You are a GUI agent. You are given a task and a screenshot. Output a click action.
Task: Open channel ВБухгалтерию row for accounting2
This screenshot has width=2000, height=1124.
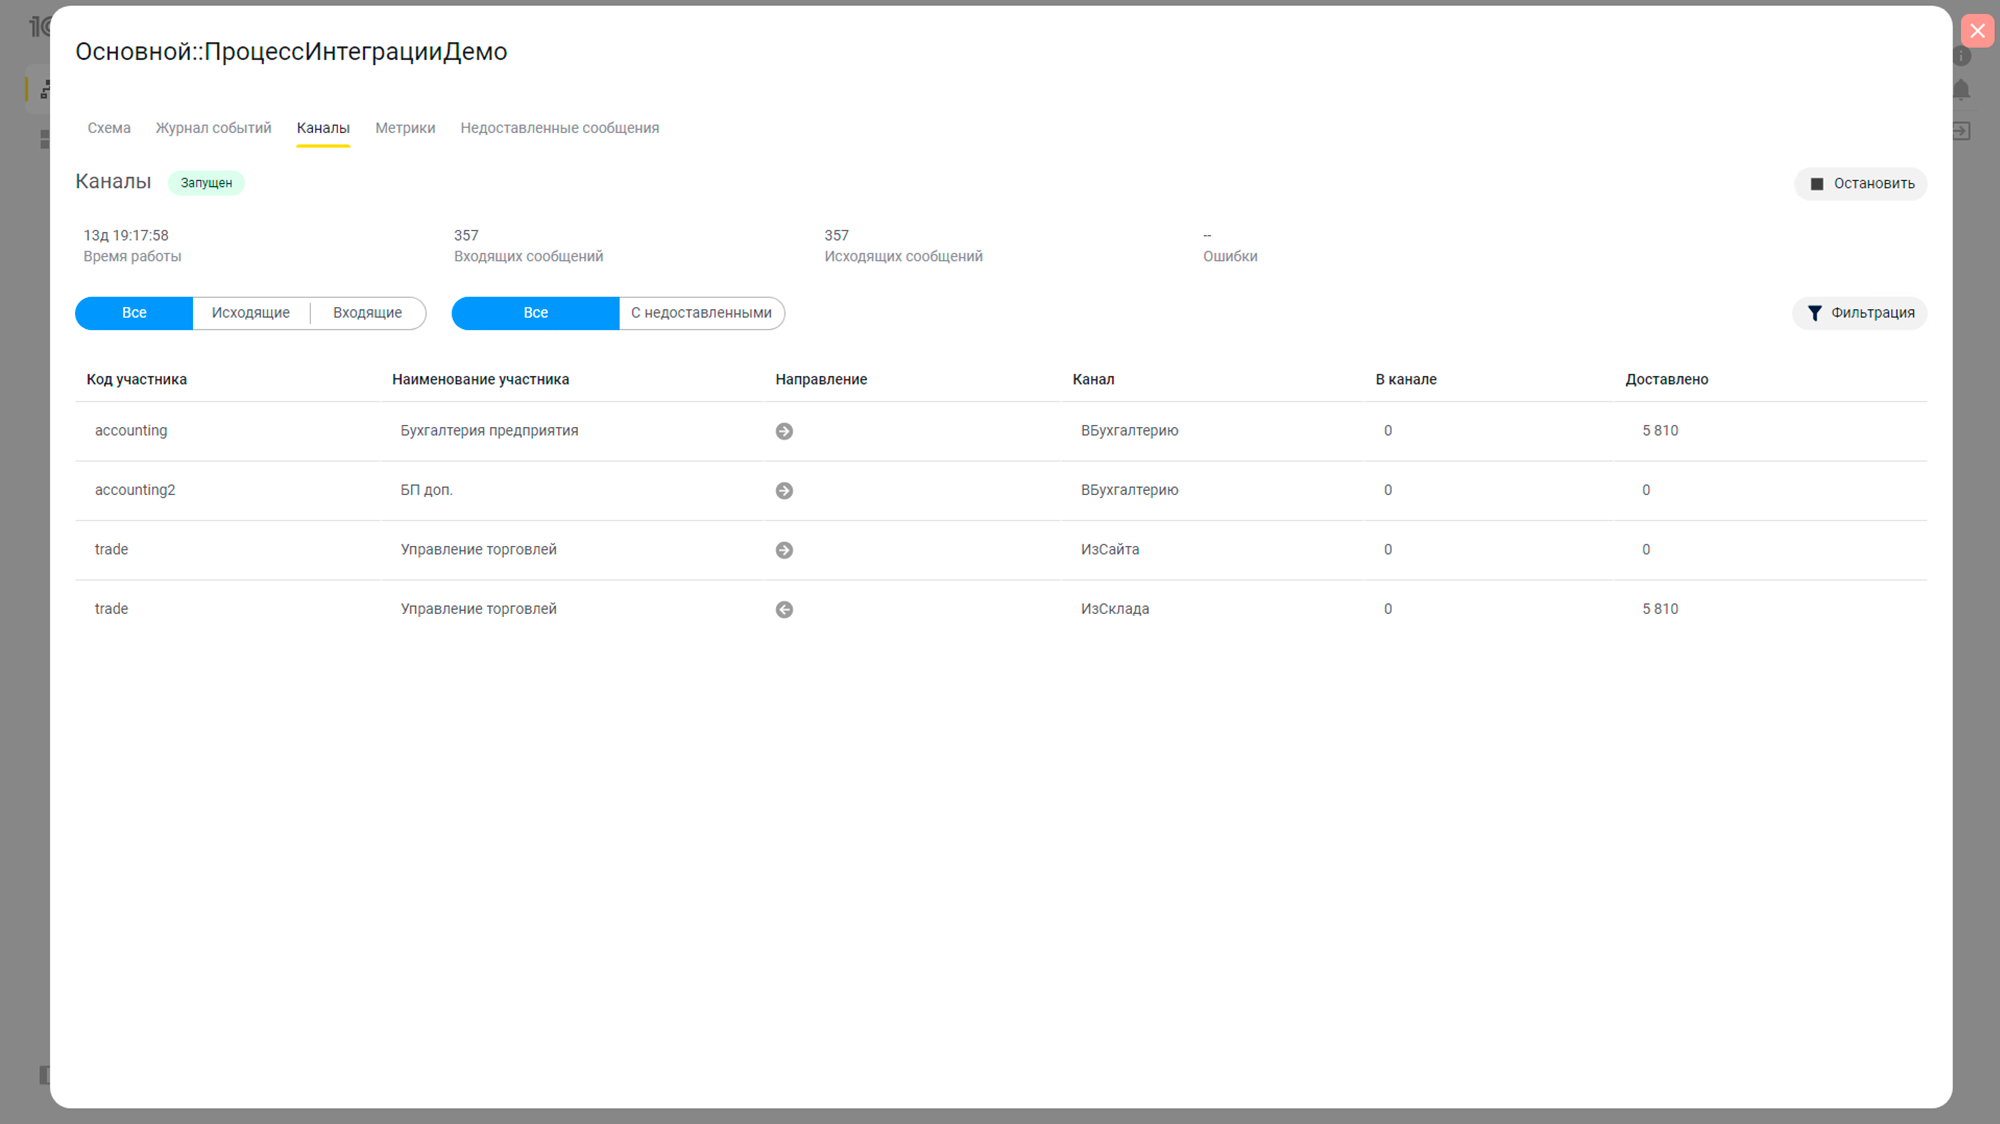coord(1129,490)
